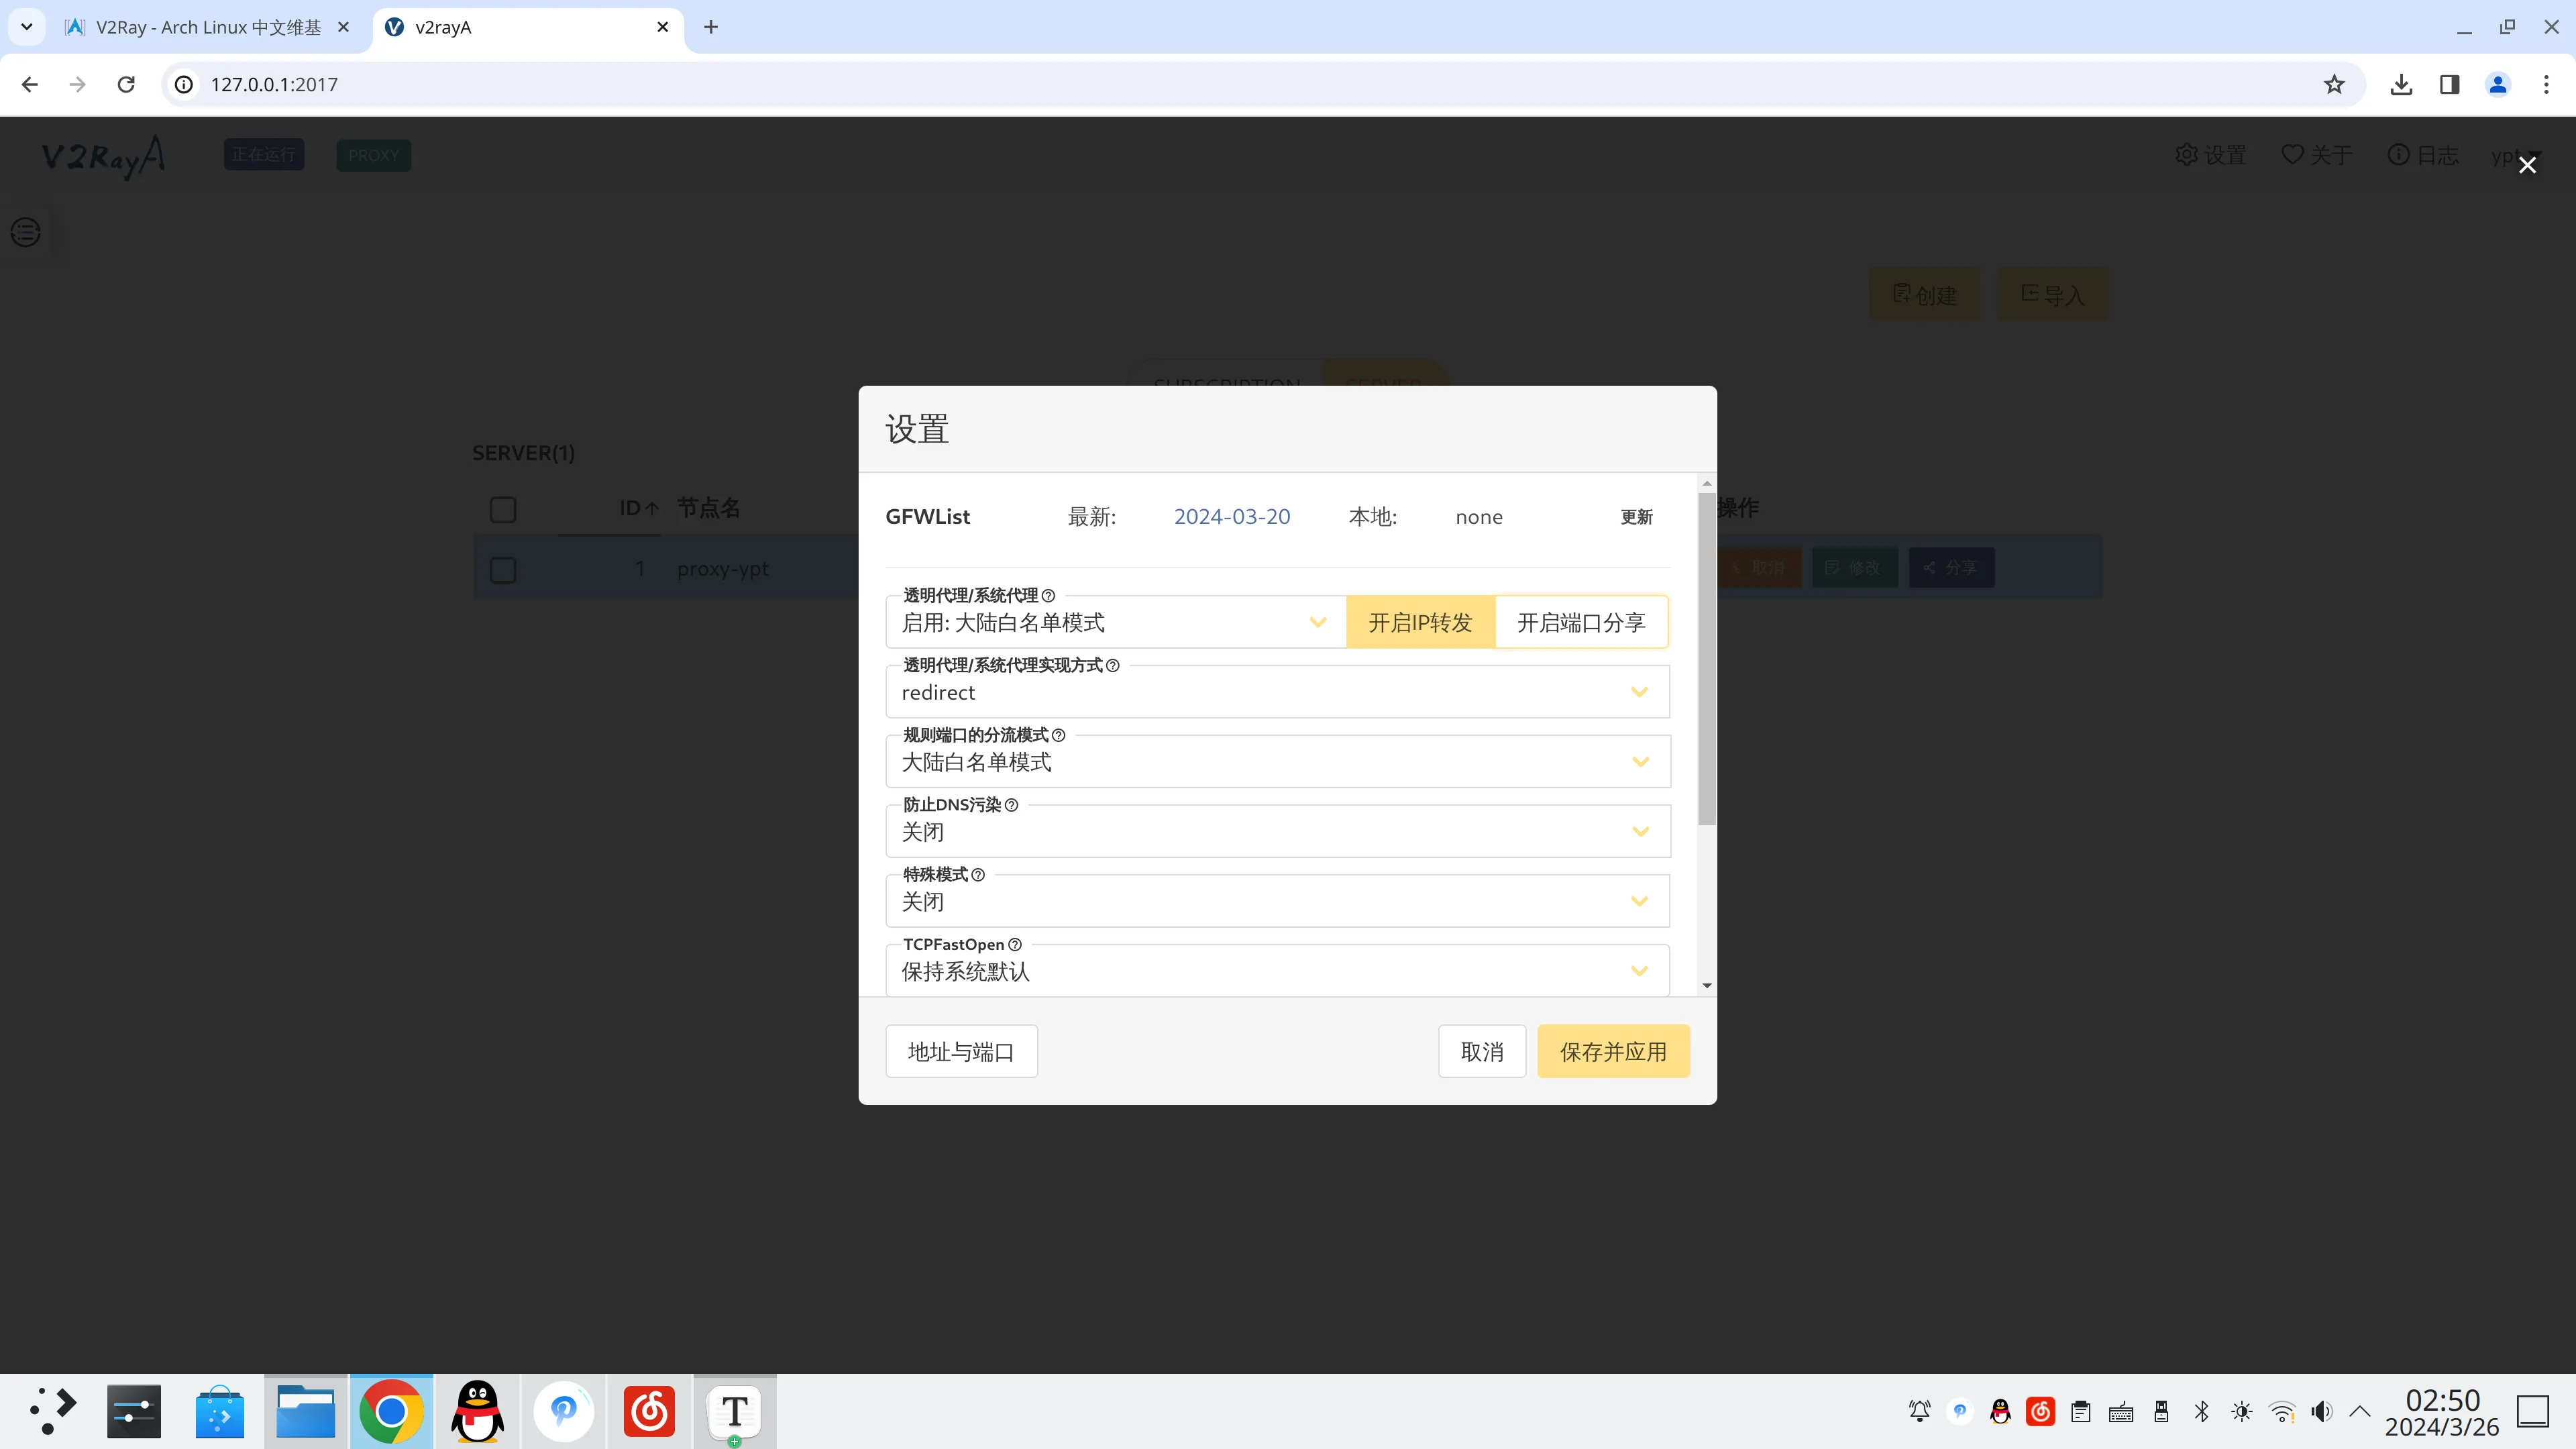
Task: Open QQ penguin from the taskbar
Action: point(477,1411)
